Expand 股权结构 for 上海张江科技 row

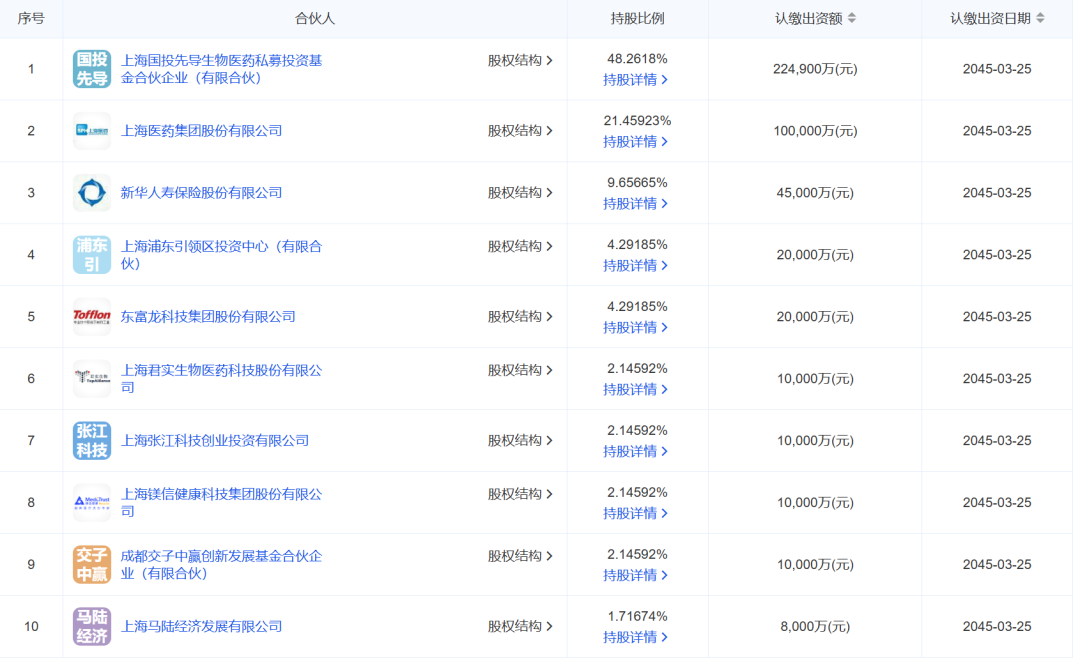click(x=520, y=441)
